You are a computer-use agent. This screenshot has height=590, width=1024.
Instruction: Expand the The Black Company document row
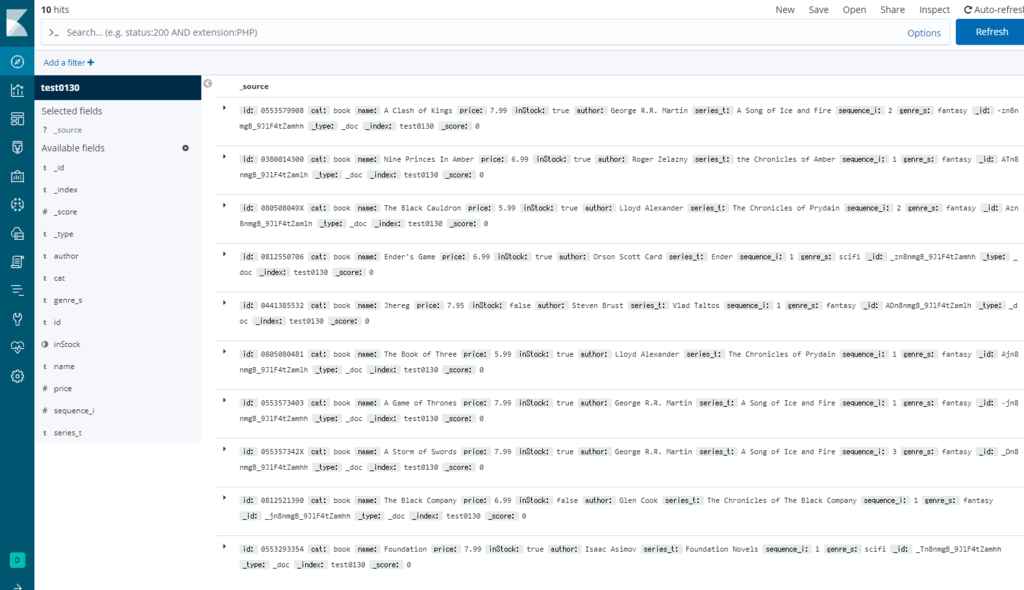[224, 498]
